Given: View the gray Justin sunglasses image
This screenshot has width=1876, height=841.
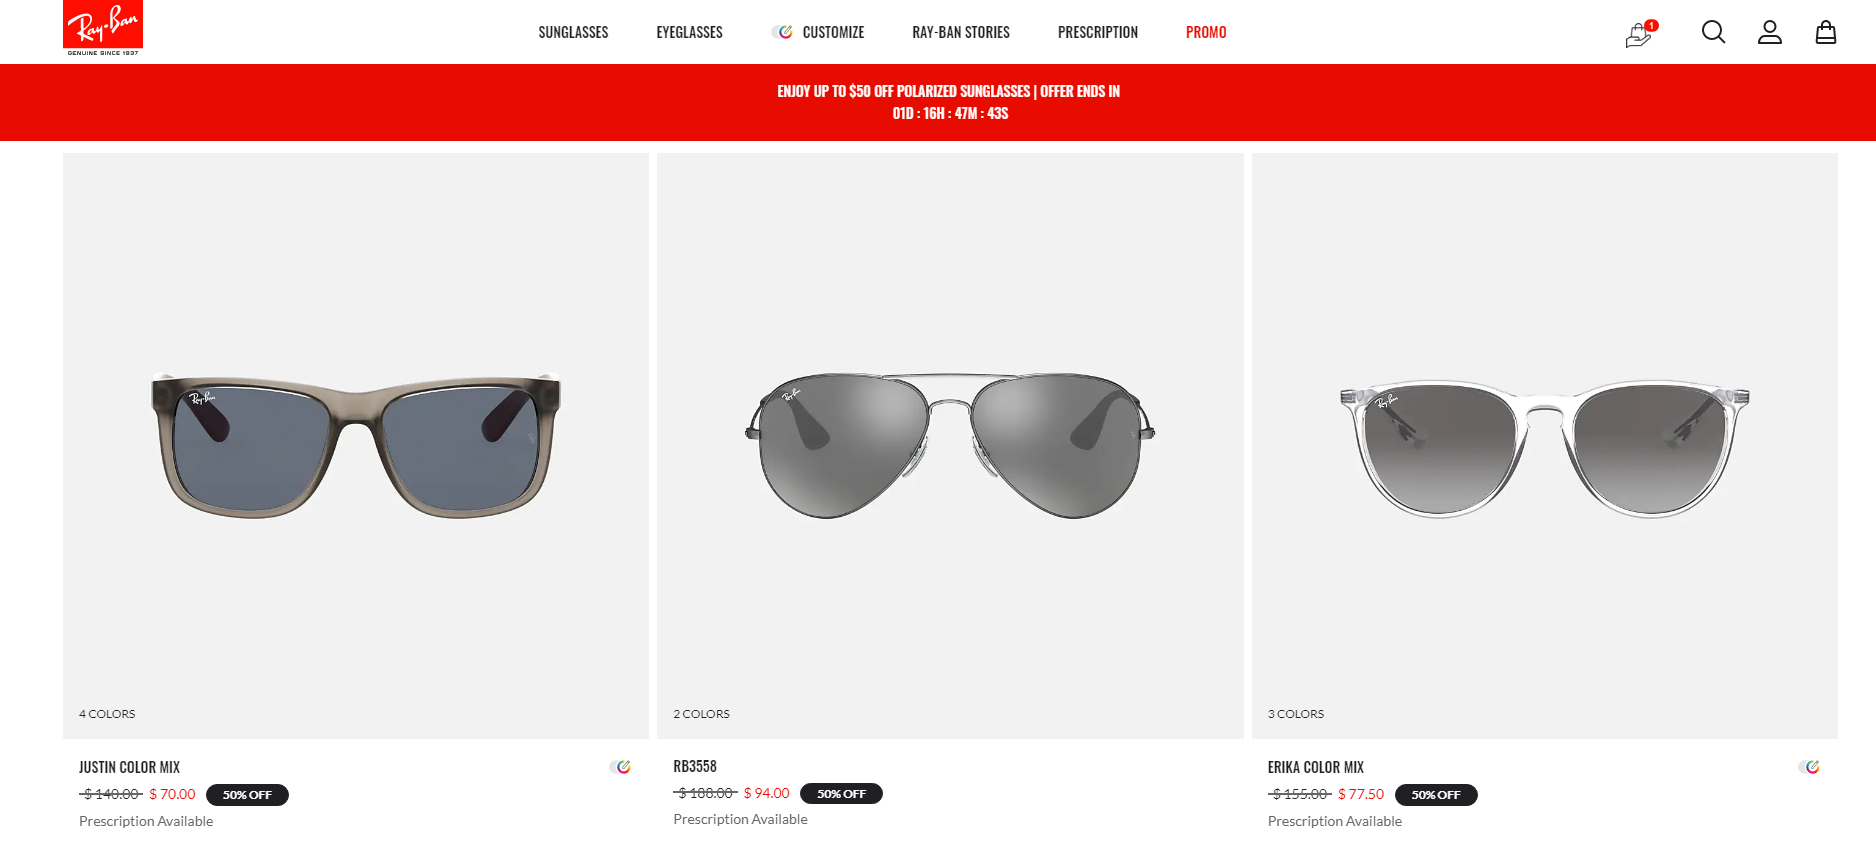Looking at the screenshot, I should [x=356, y=445].
